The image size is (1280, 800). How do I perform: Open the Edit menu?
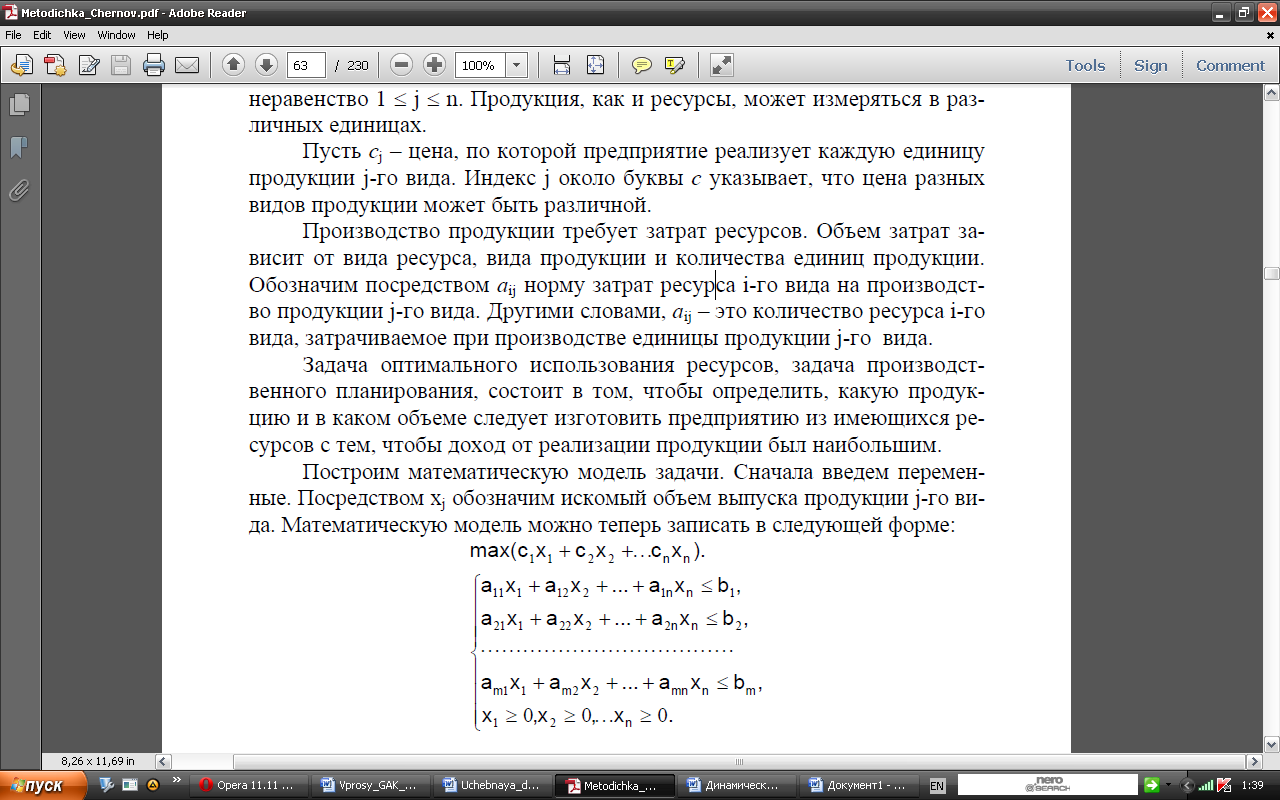(x=42, y=35)
